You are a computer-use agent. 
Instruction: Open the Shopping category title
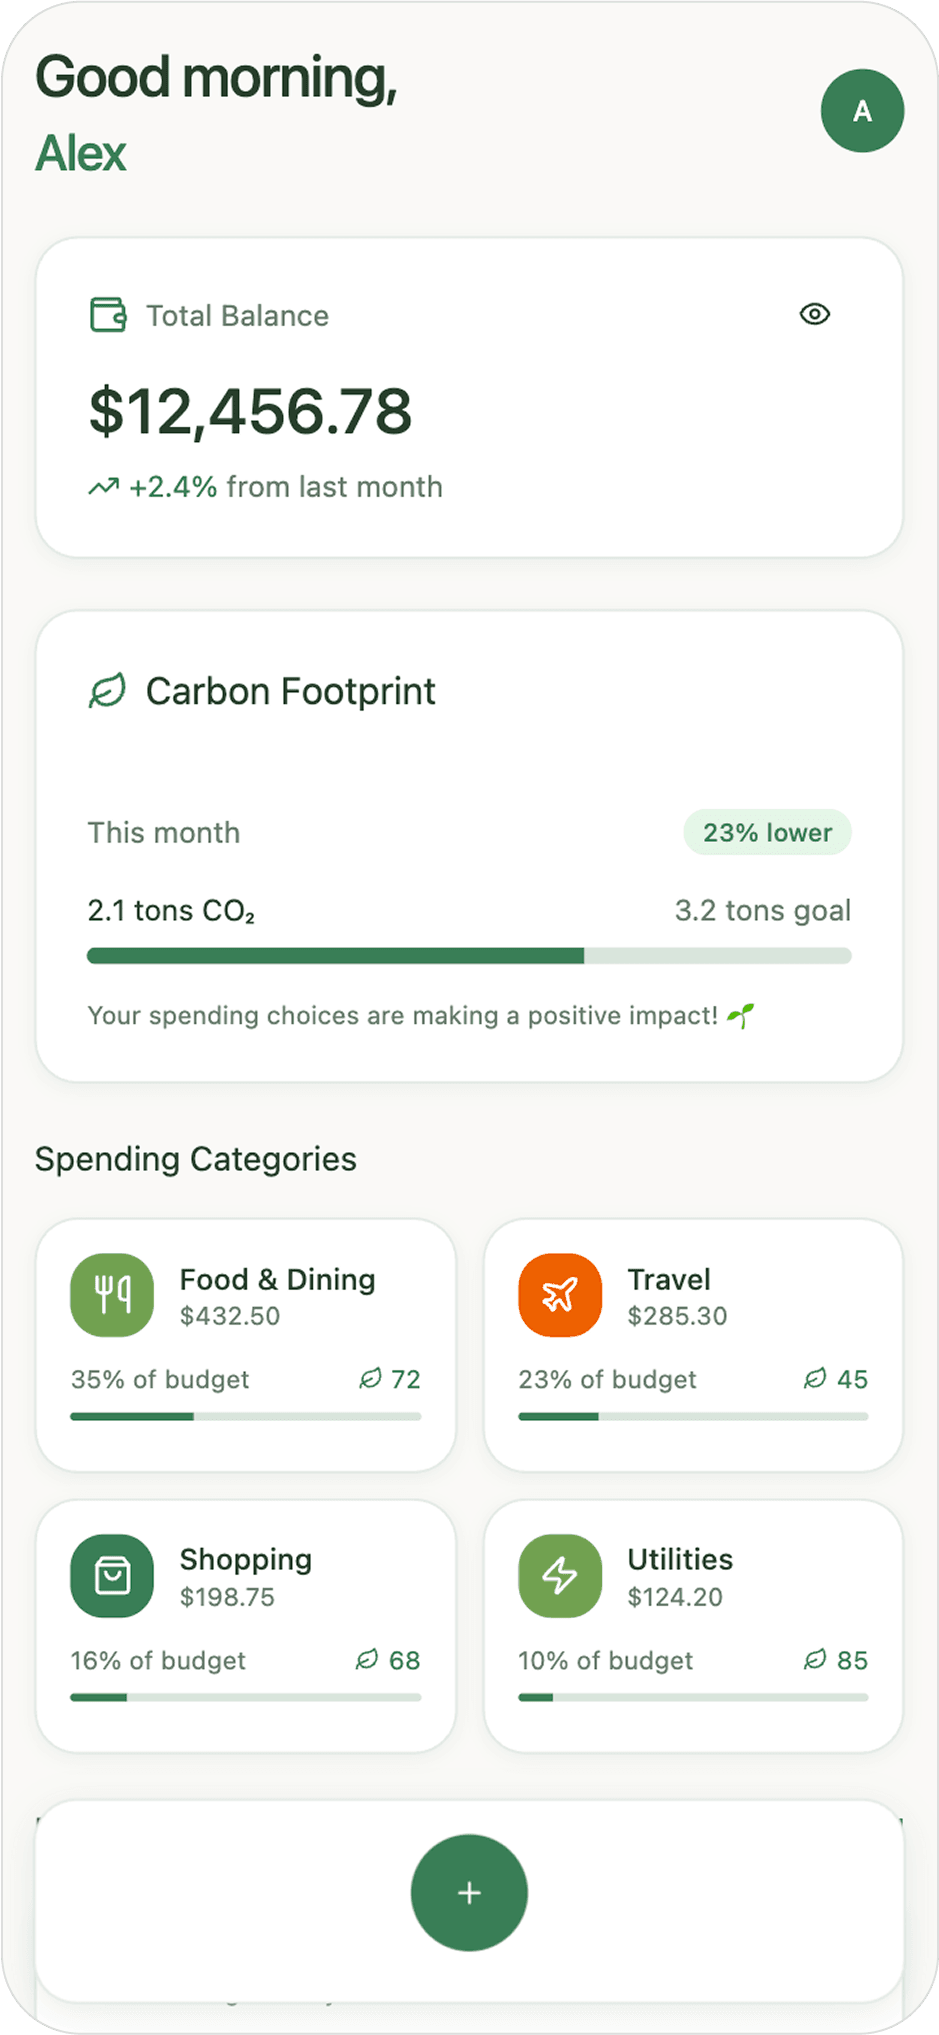click(245, 1559)
